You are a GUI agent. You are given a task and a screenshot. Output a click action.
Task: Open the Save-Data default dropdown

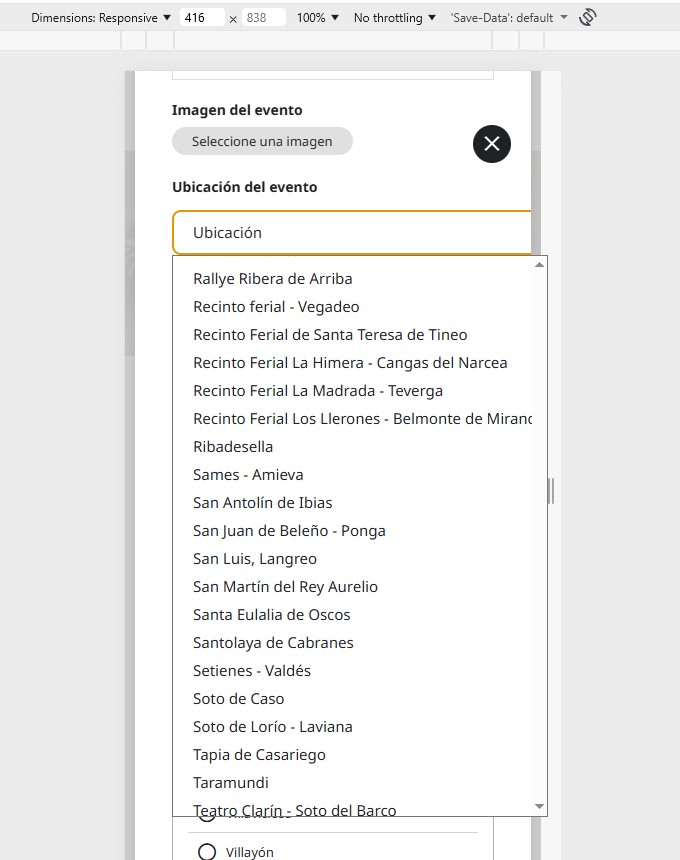click(x=508, y=18)
